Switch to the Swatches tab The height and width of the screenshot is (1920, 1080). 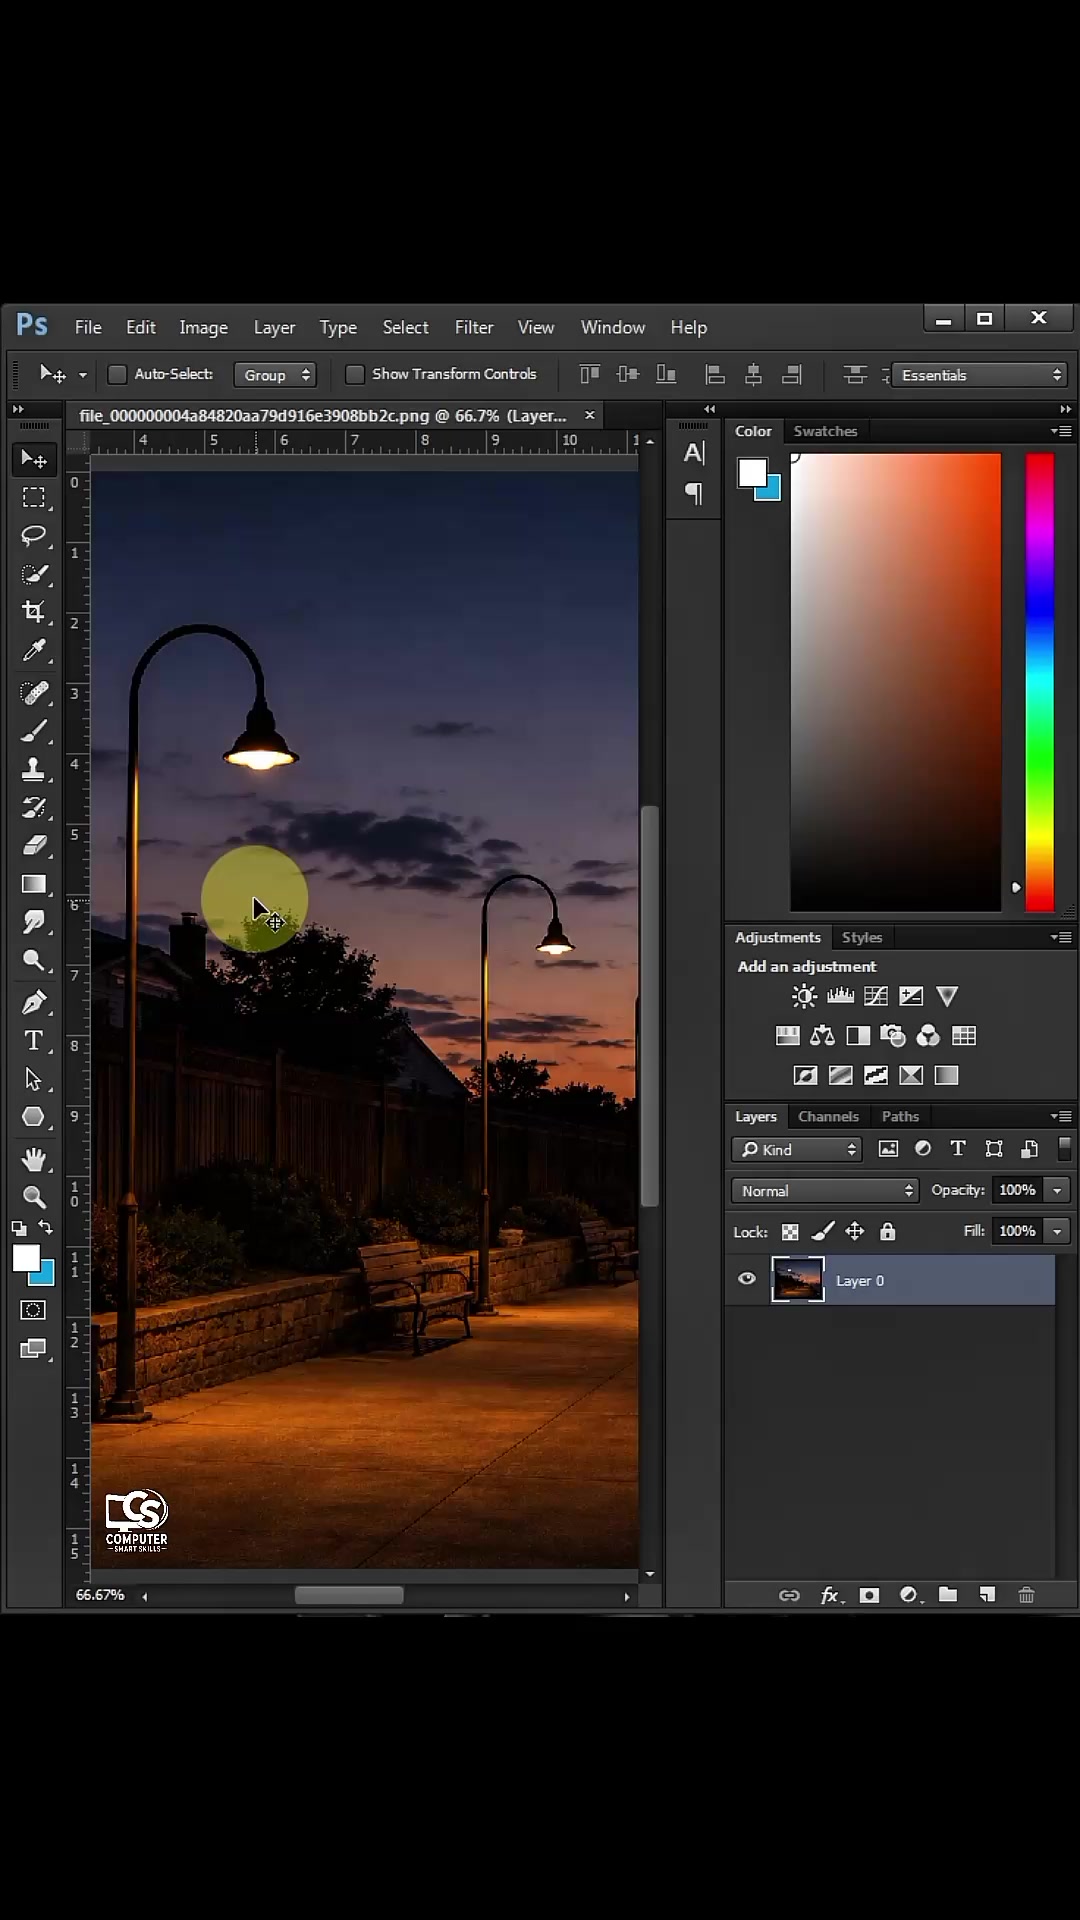(x=825, y=431)
